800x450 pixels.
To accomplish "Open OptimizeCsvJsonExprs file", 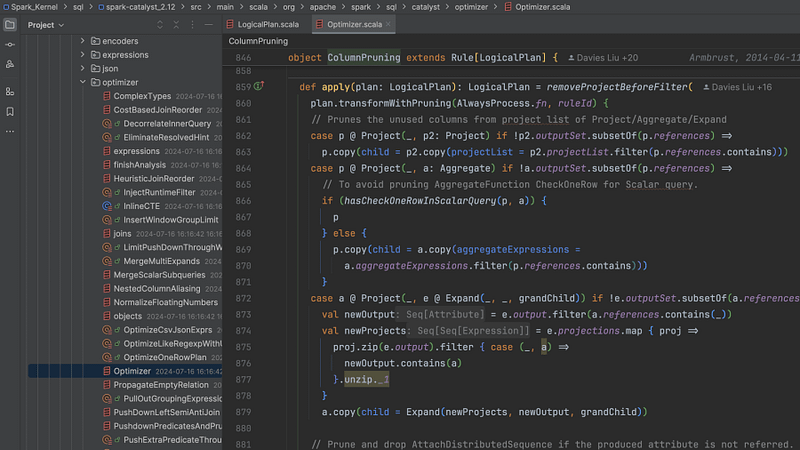I will (x=167, y=330).
